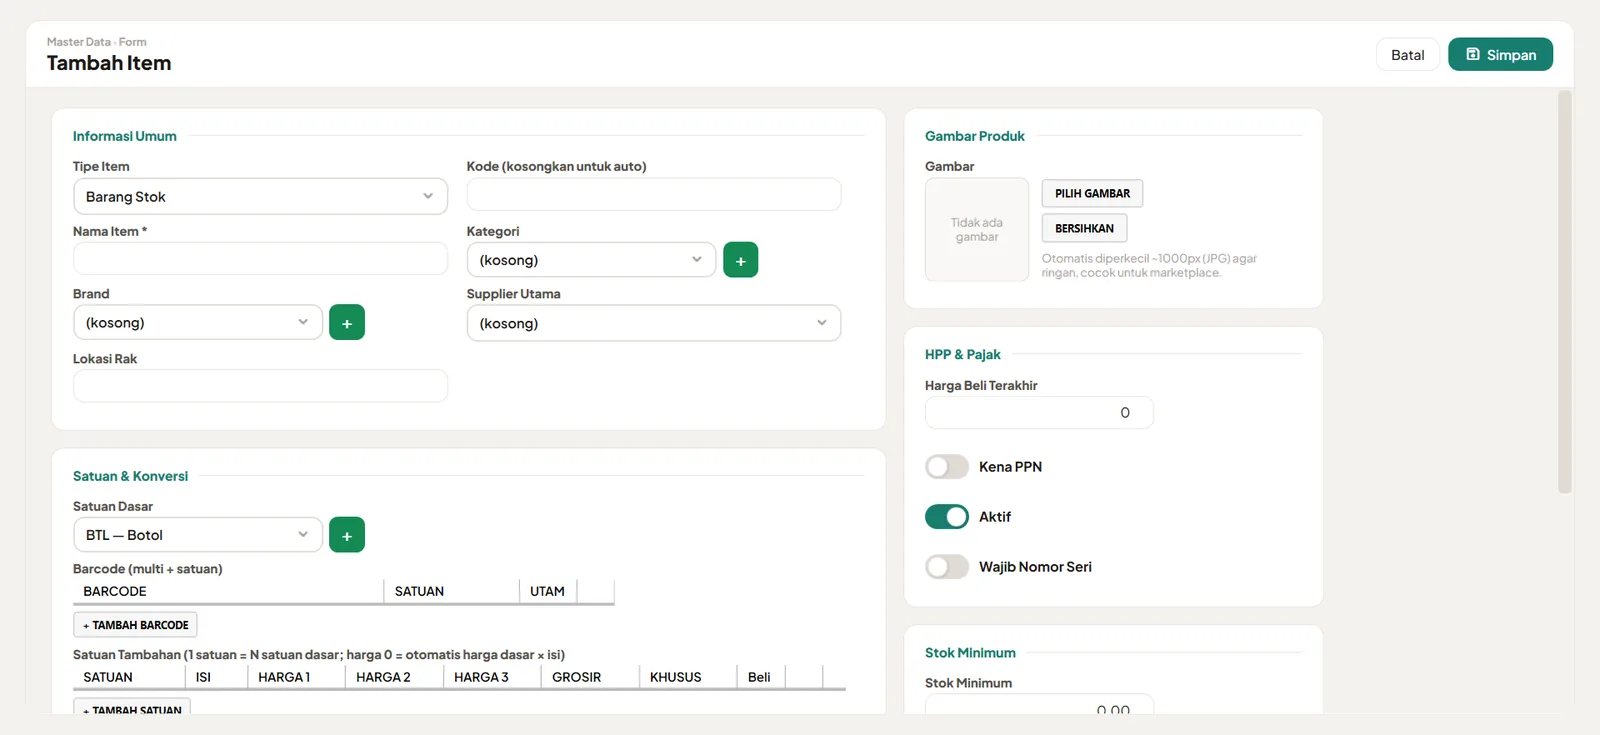Click the product image placeholder thumbnail
The height and width of the screenshot is (735, 1600).
pyautogui.click(x=977, y=230)
